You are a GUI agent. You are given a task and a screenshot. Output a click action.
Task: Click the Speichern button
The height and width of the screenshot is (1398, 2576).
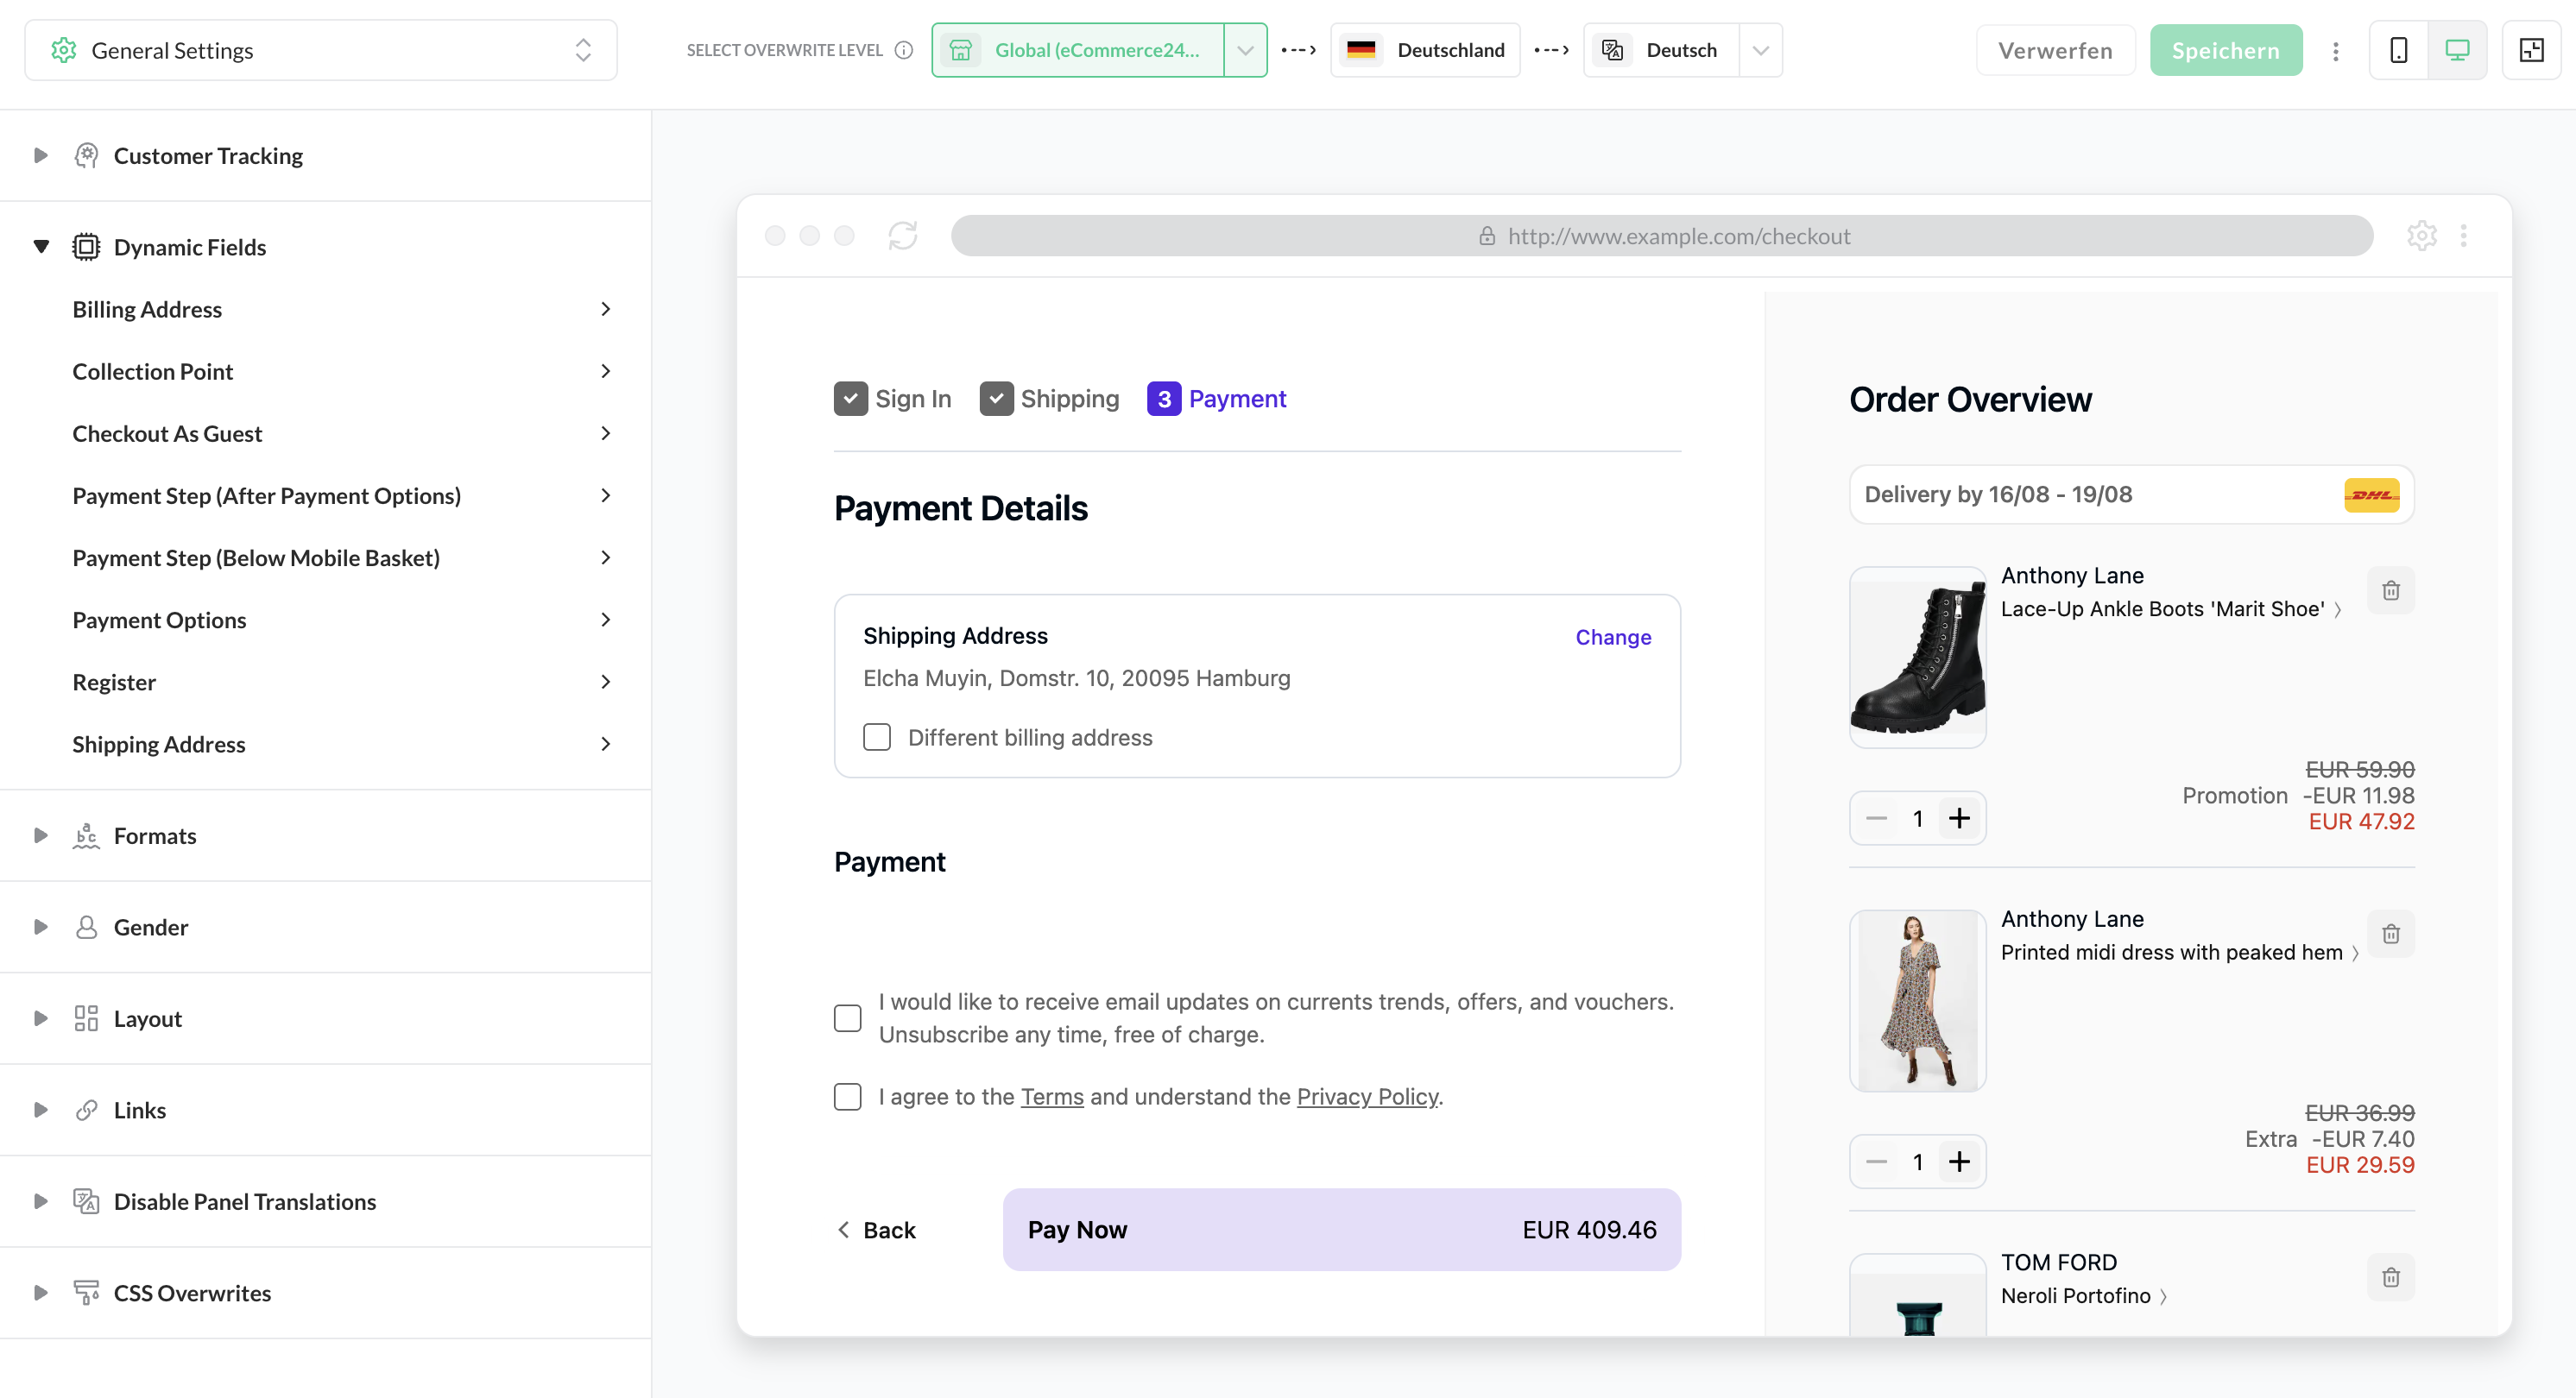(2225, 51)
